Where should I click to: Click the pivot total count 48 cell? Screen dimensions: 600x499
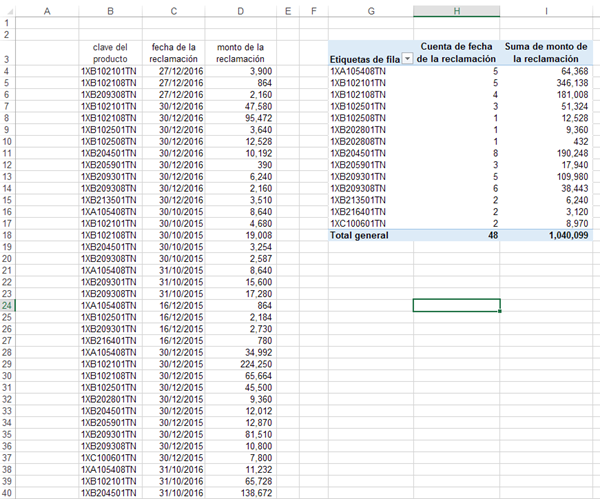click(x=456, y=234)
